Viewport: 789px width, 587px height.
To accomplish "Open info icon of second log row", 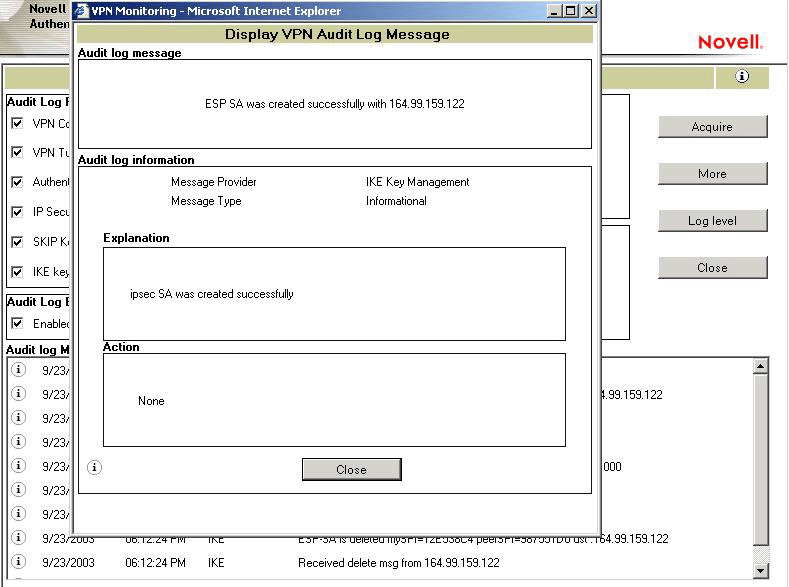I will [x=19, y=393].
